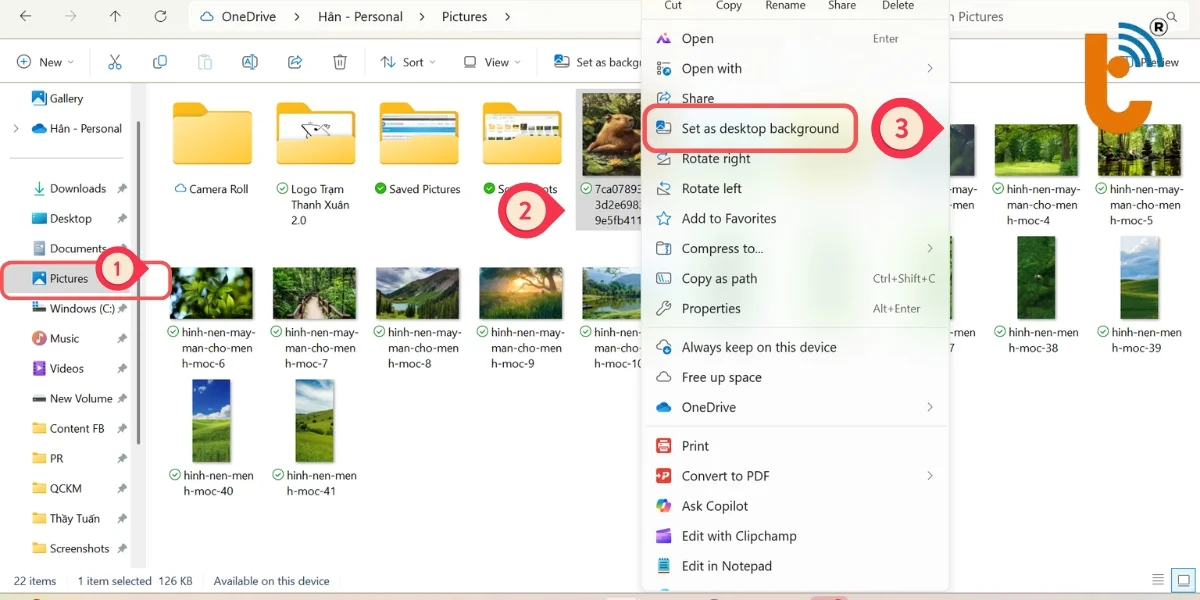Image resolution: width=1200 pixels, height=600 pixels.
Task: Click the Copy icon in toolbar
Action: 160,62
